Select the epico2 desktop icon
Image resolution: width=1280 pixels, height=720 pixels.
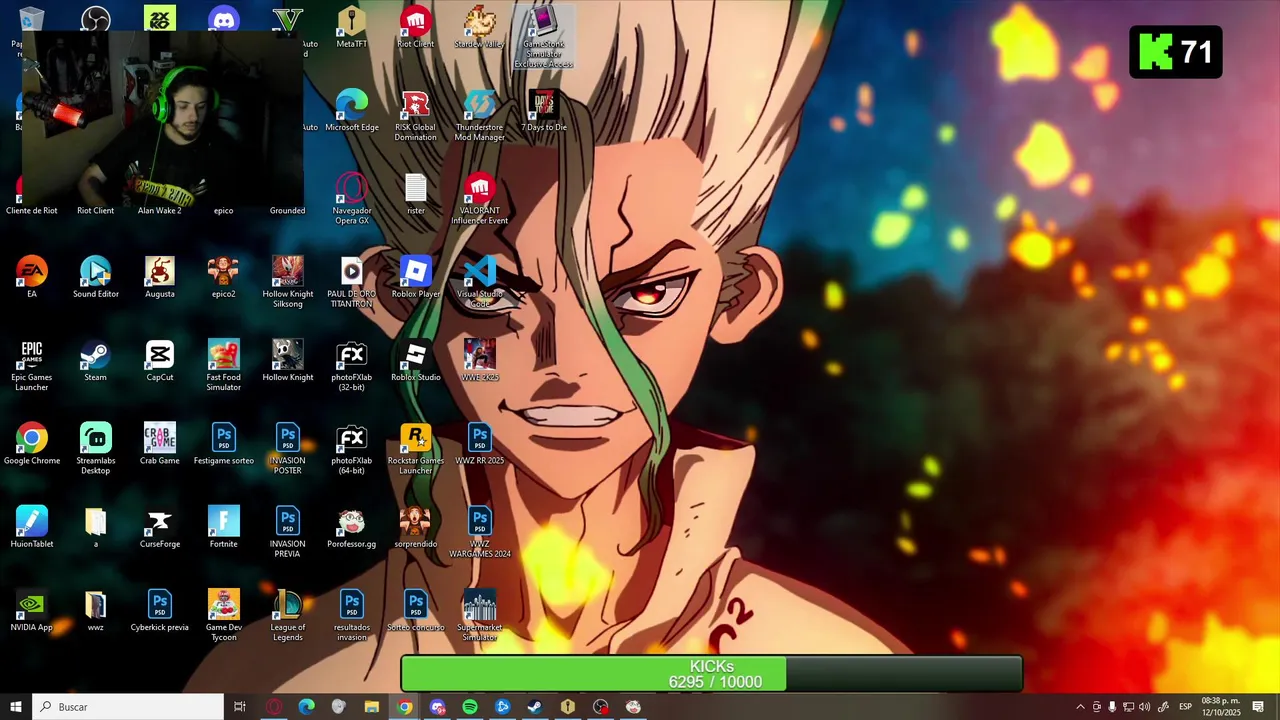click(x=224, y=278)
